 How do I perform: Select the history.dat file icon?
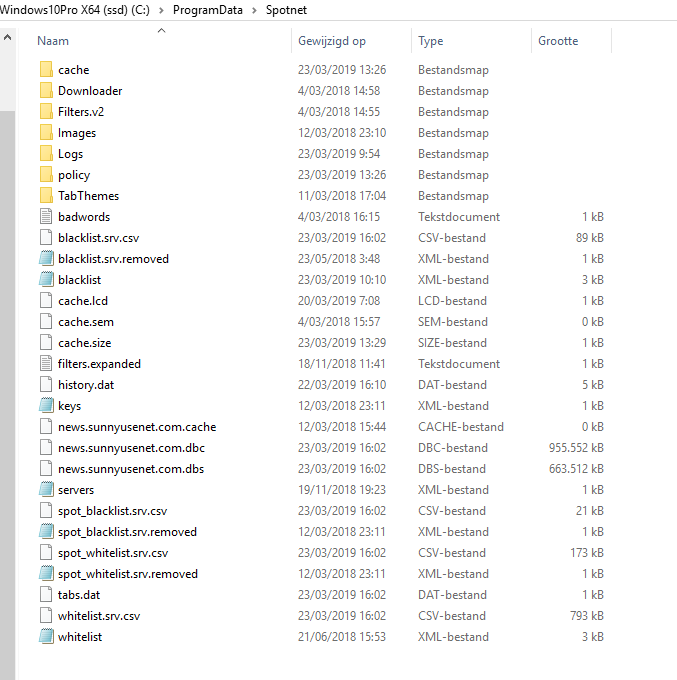coord(46,385)
